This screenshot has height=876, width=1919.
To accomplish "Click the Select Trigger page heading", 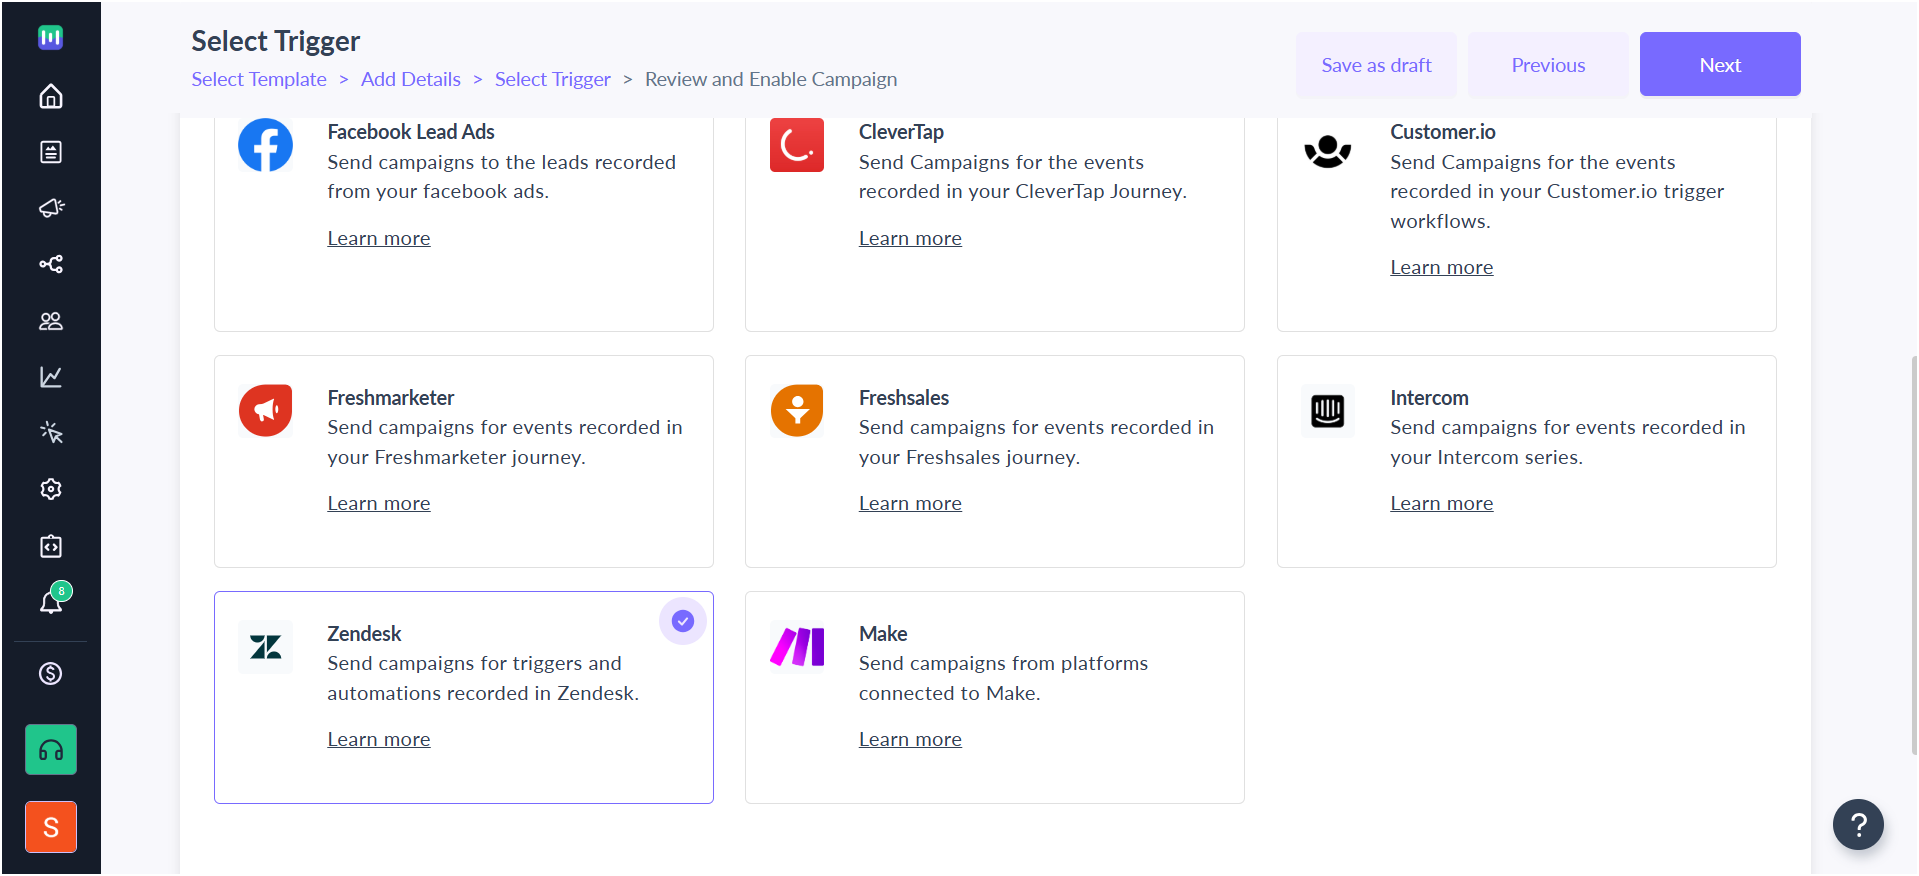I will click(x=276, y=41).
